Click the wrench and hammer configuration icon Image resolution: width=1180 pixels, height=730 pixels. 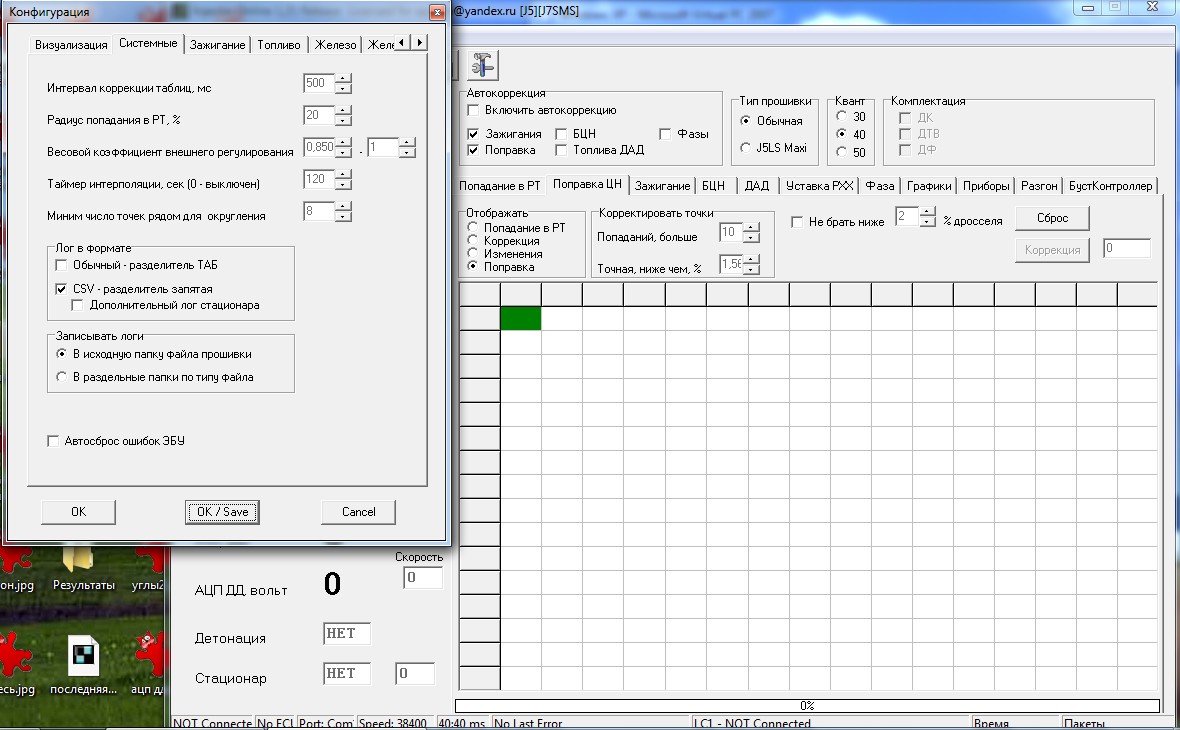click(x=483, y=63)
